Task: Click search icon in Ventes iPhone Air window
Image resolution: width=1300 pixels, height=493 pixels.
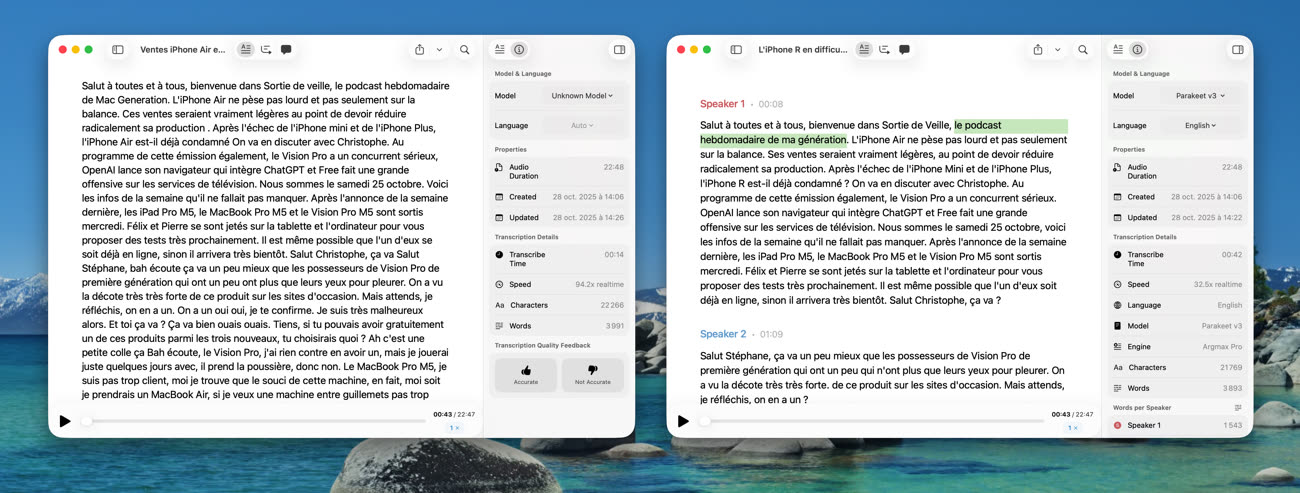Action: [465, 50]
